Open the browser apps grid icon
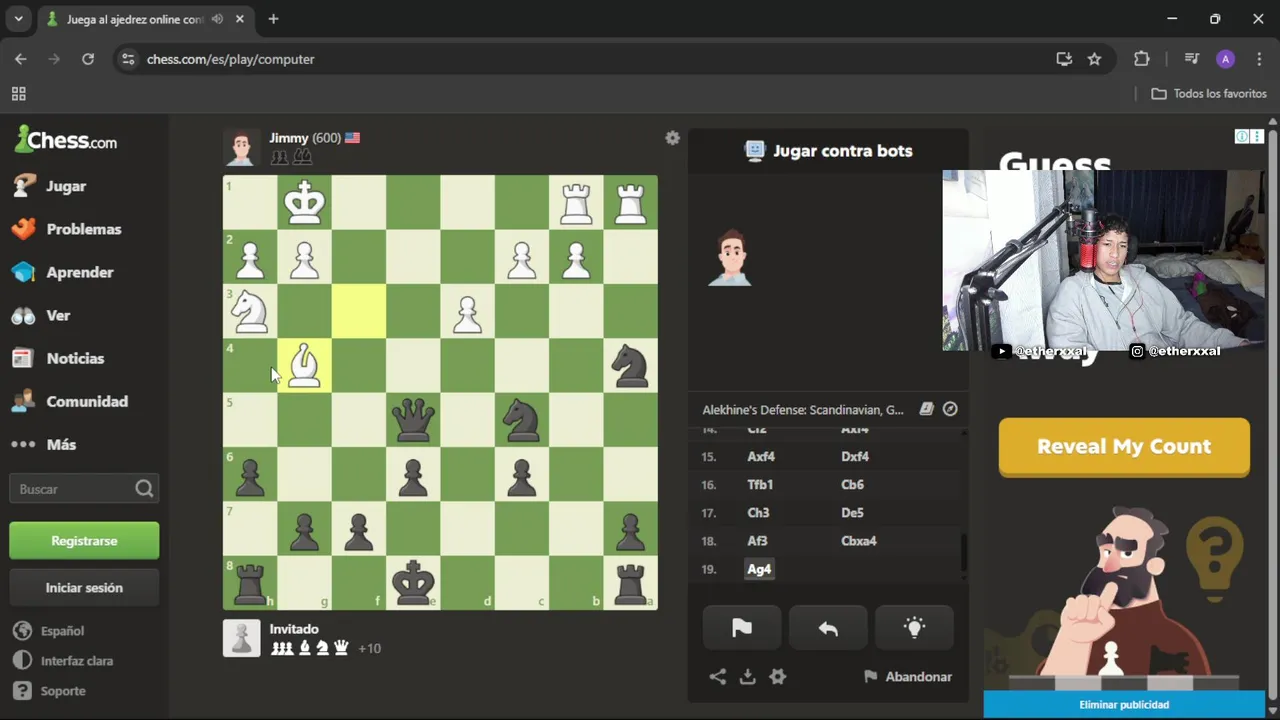 click(18, 93)
